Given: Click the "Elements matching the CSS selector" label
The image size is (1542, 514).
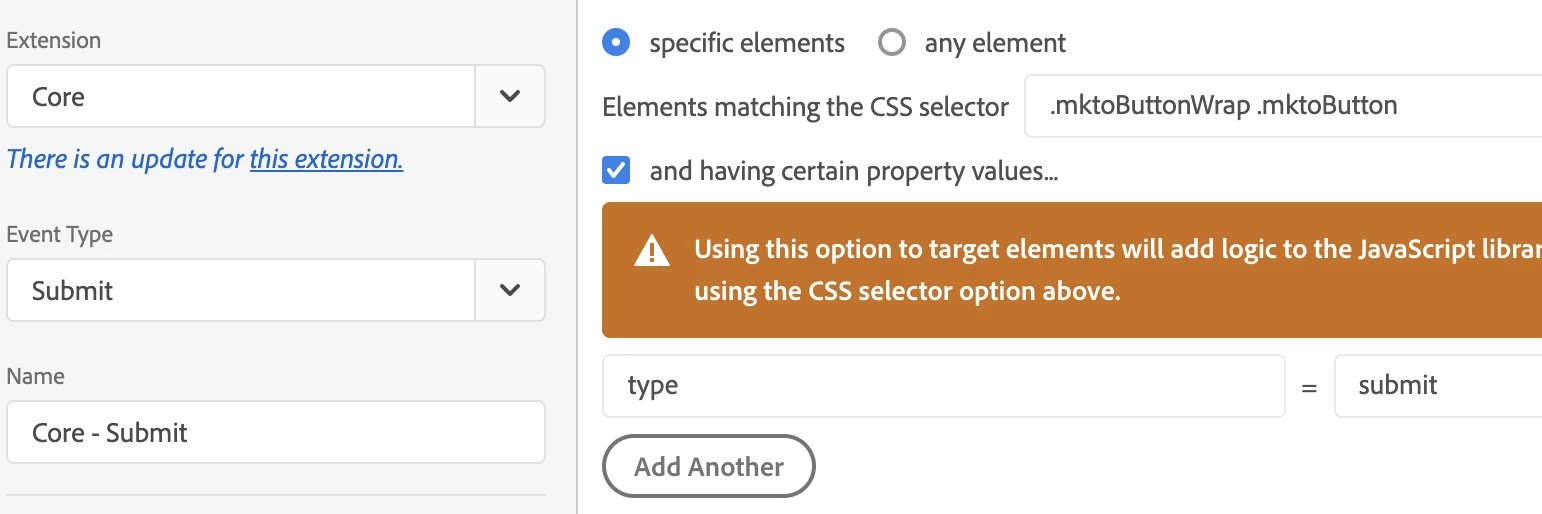Looking at the screenshot, I should 805,107.
